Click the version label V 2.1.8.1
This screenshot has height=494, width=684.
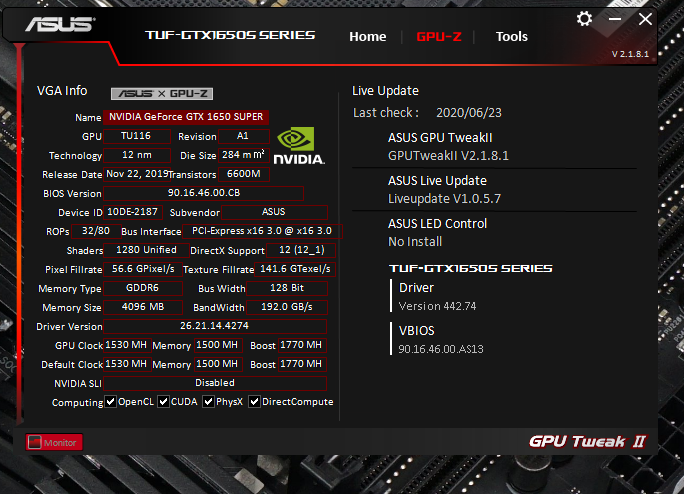(x=630, y=54)
